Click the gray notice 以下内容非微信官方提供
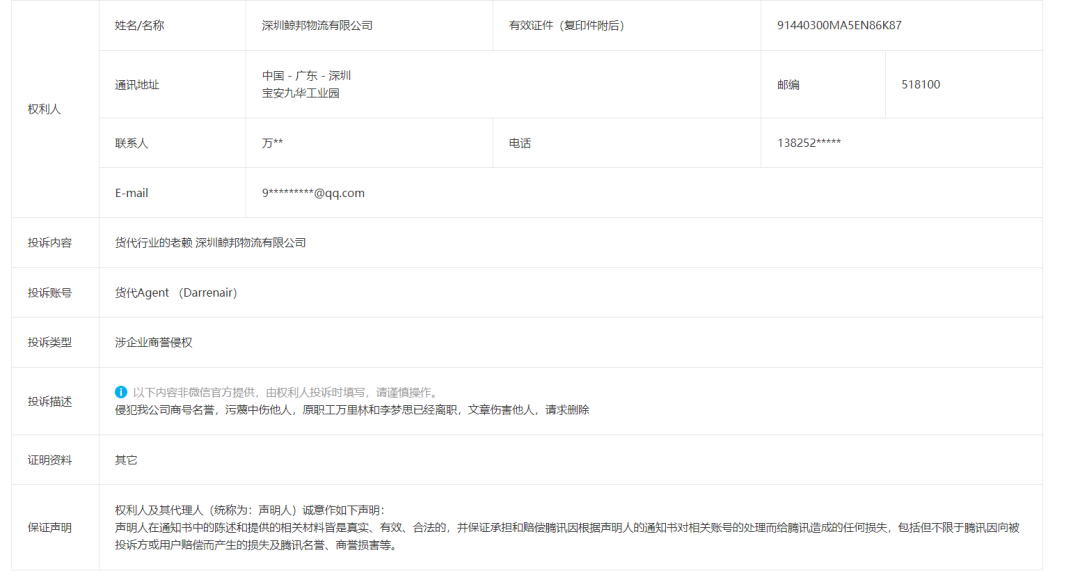 285,393
